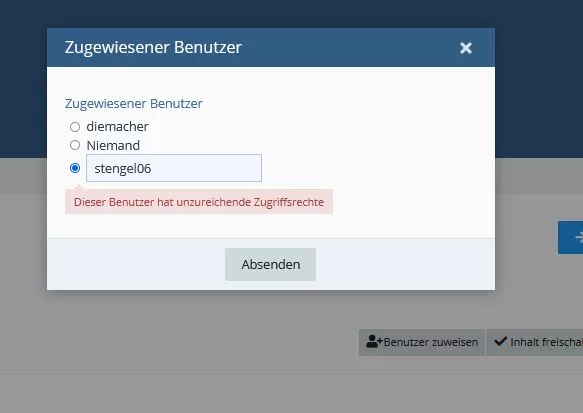Click the selected radio beside stengel06 field
Screen dimensions: 583x413
[x=75, y=168]
